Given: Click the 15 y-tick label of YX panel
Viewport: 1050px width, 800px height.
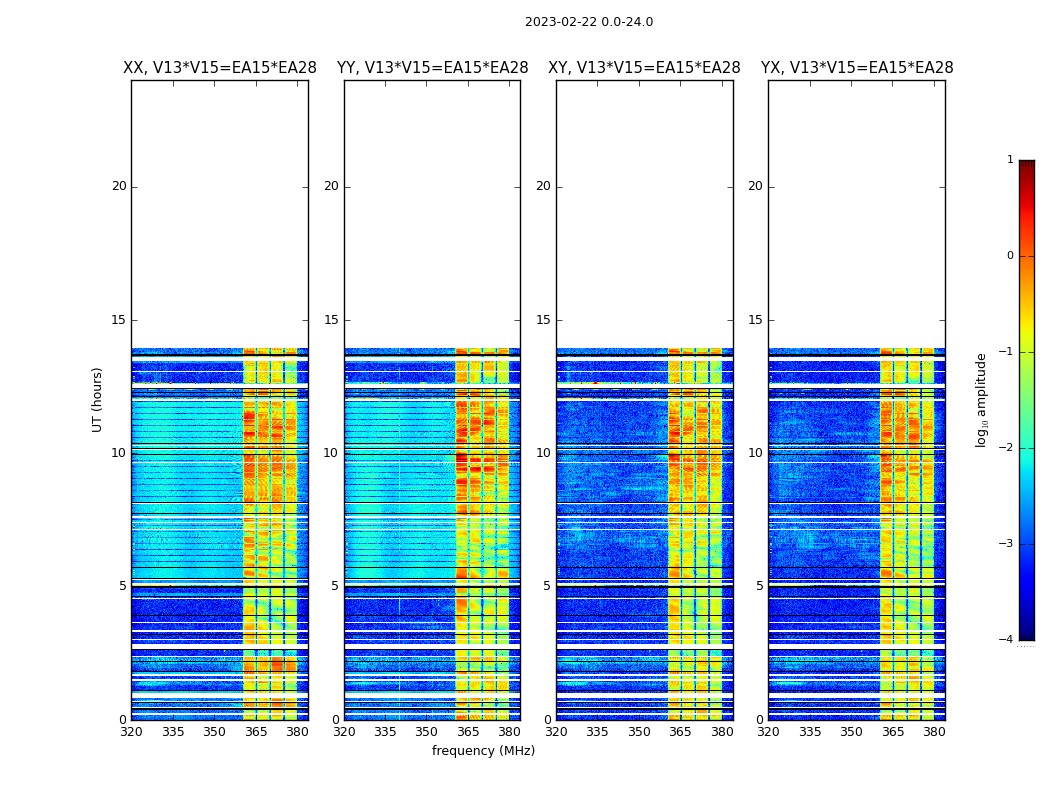Looking at the screenshot, I should click(759, 320).
